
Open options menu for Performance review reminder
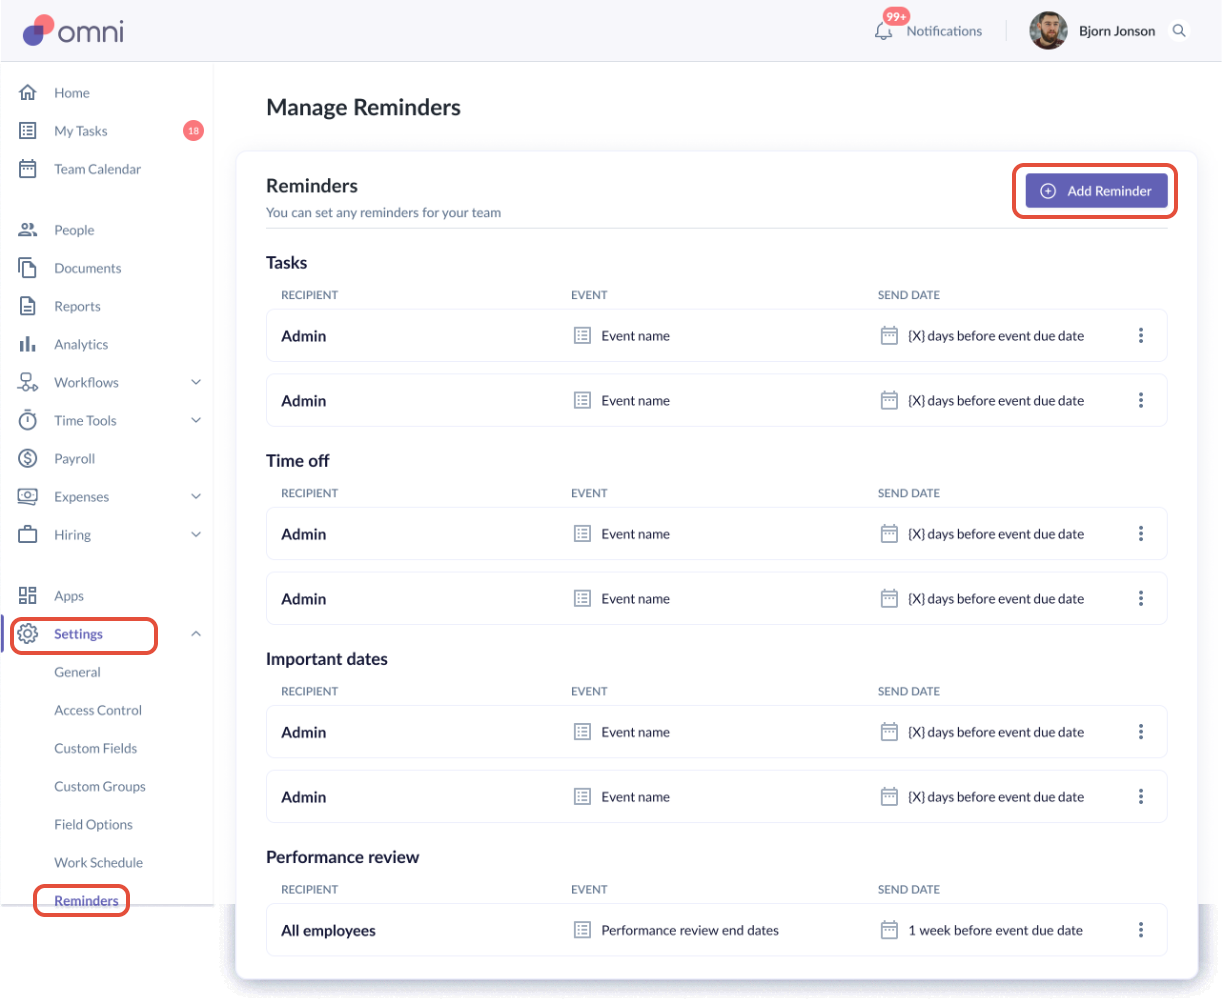click(x=1141, y=930)
